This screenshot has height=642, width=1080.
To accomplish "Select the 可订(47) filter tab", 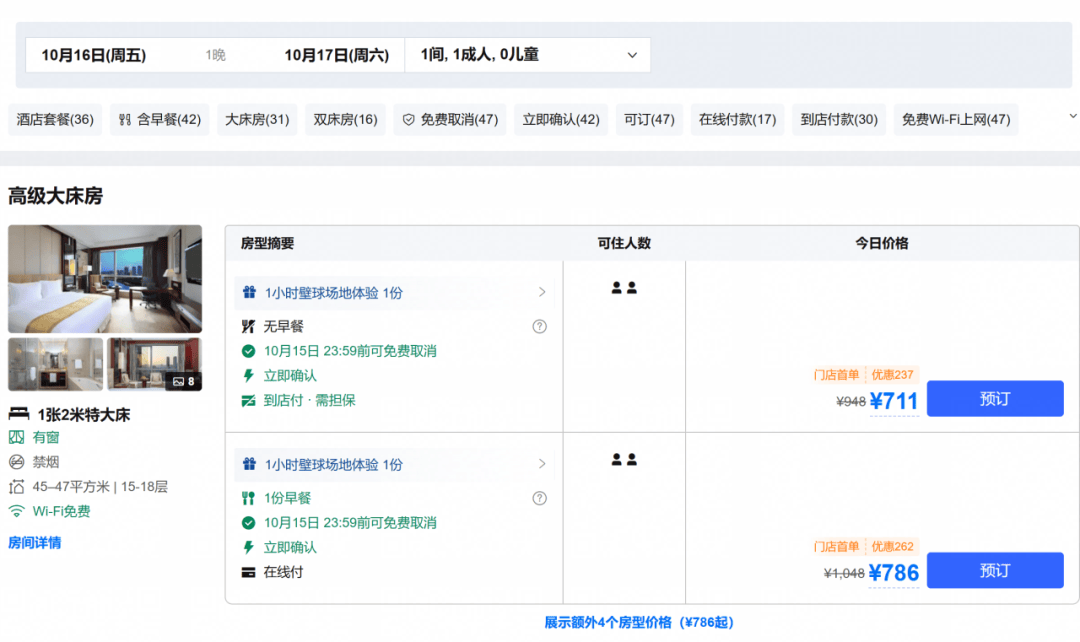I will (x=649, y=120).
